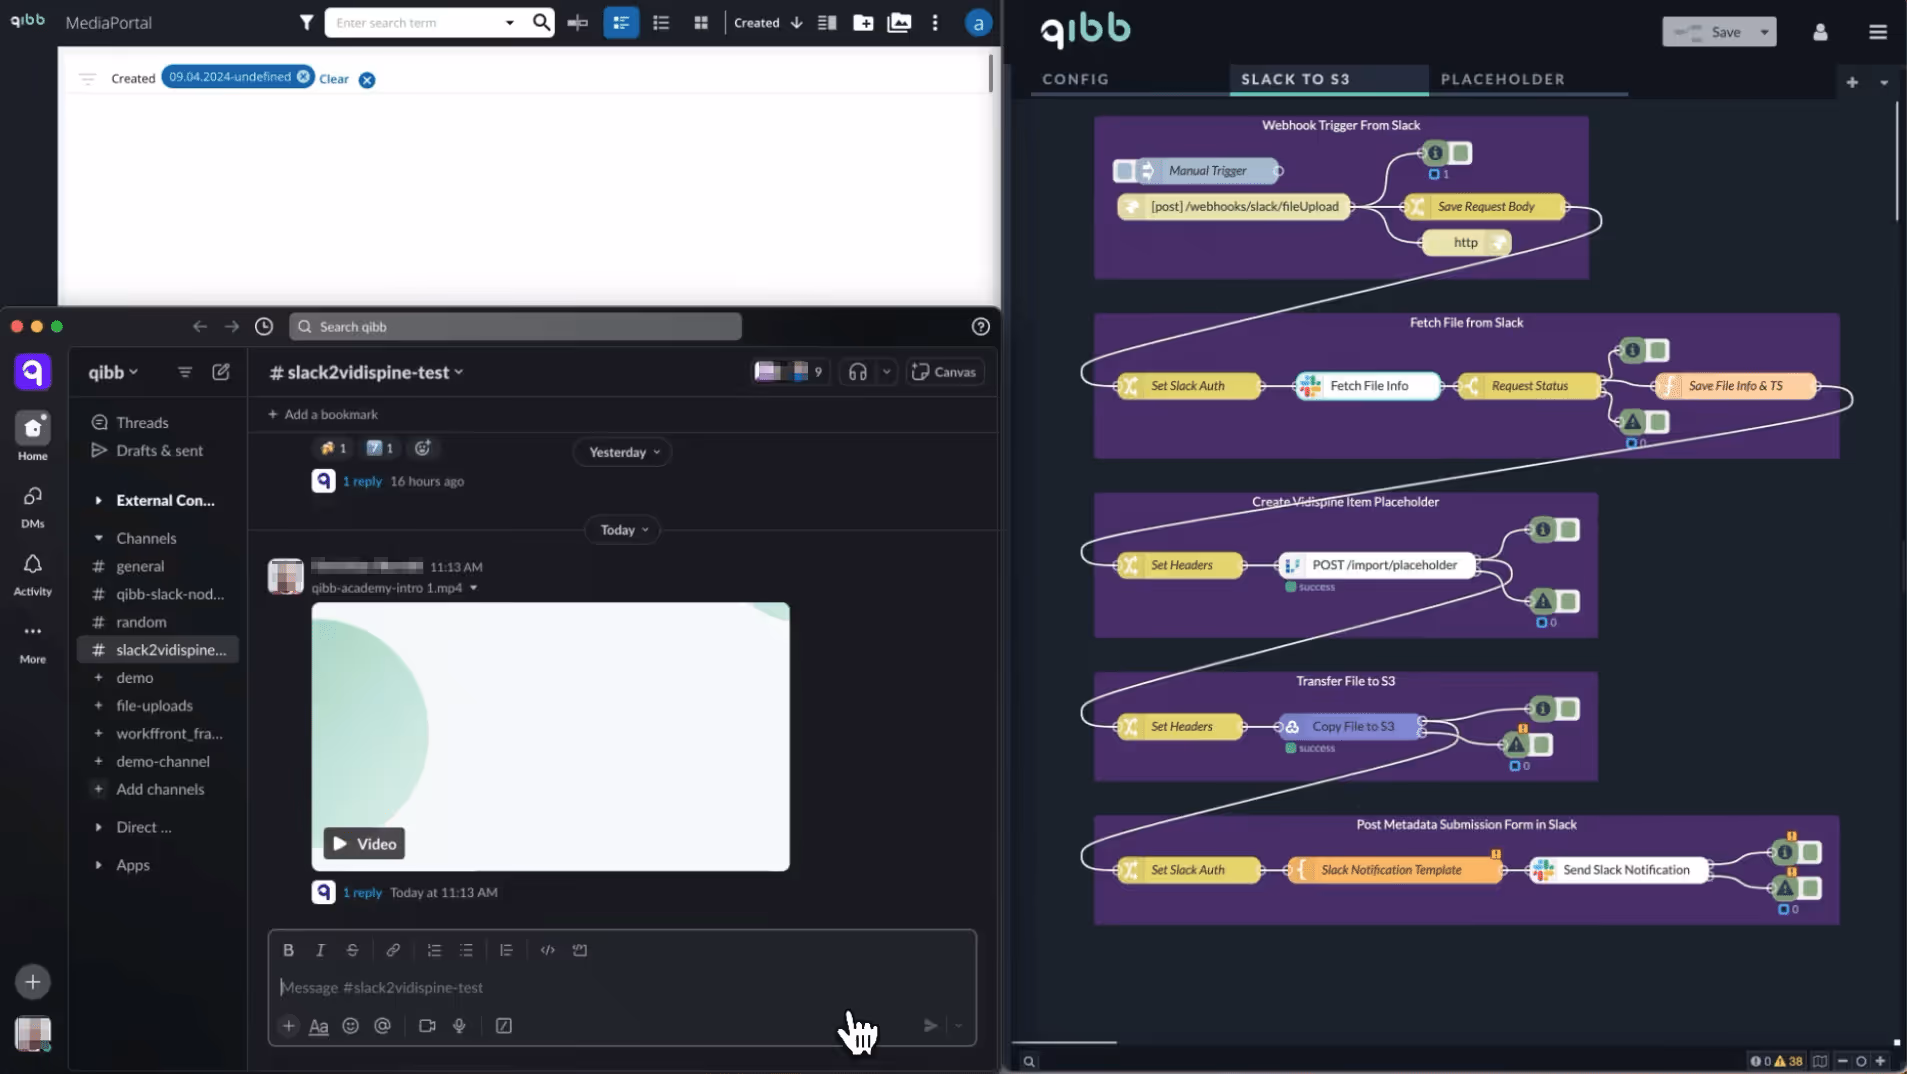
Task: Remove the 09.04.2024-undefined filter chip
Action: (x=303, y=77)
